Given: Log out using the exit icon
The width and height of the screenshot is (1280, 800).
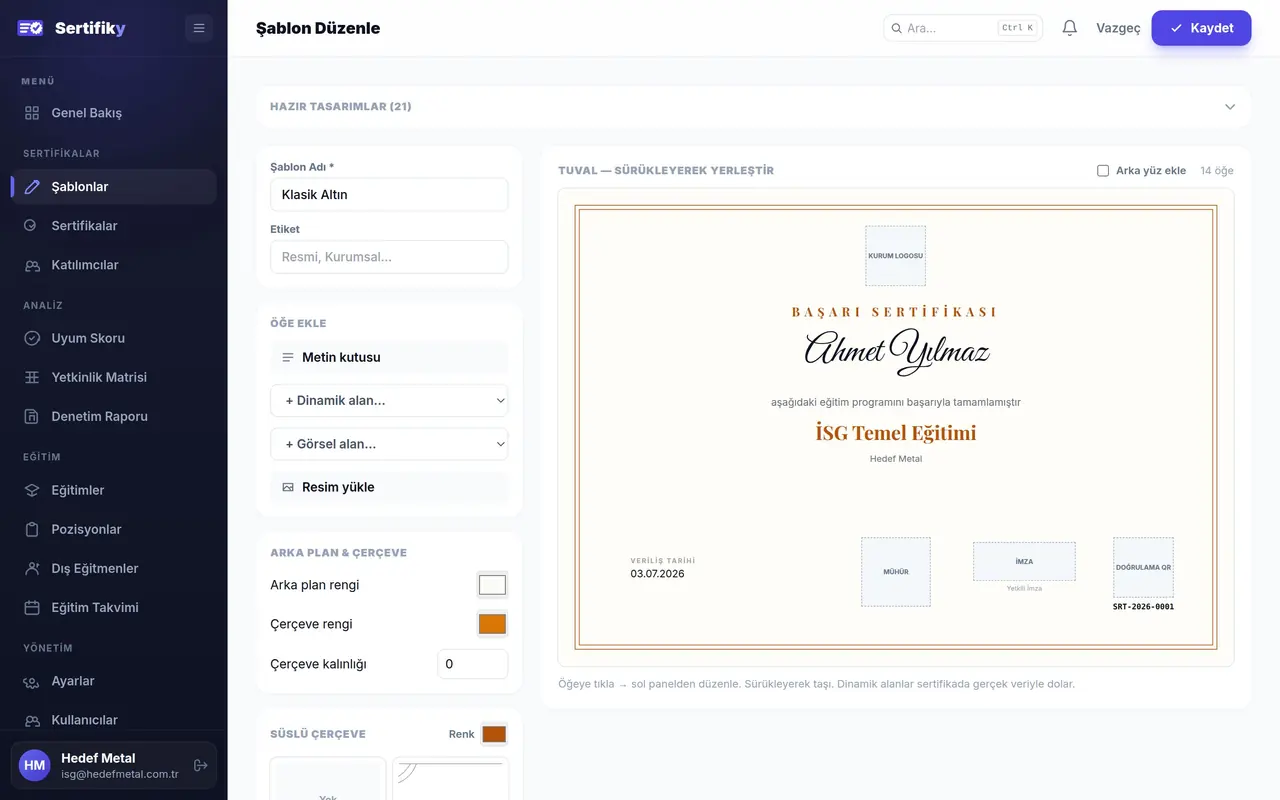Looking at the screenshot, I should pyautogui.click(x=201, y=765).
